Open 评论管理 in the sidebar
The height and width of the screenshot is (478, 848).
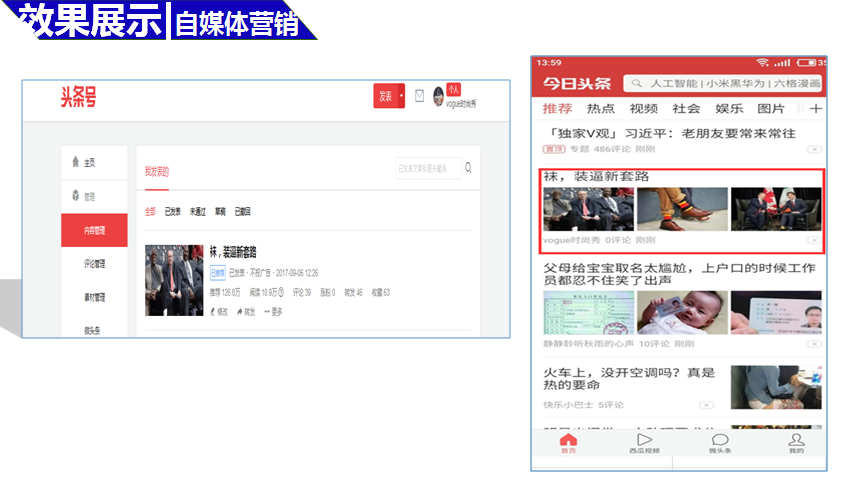click(x=94, y=264)
